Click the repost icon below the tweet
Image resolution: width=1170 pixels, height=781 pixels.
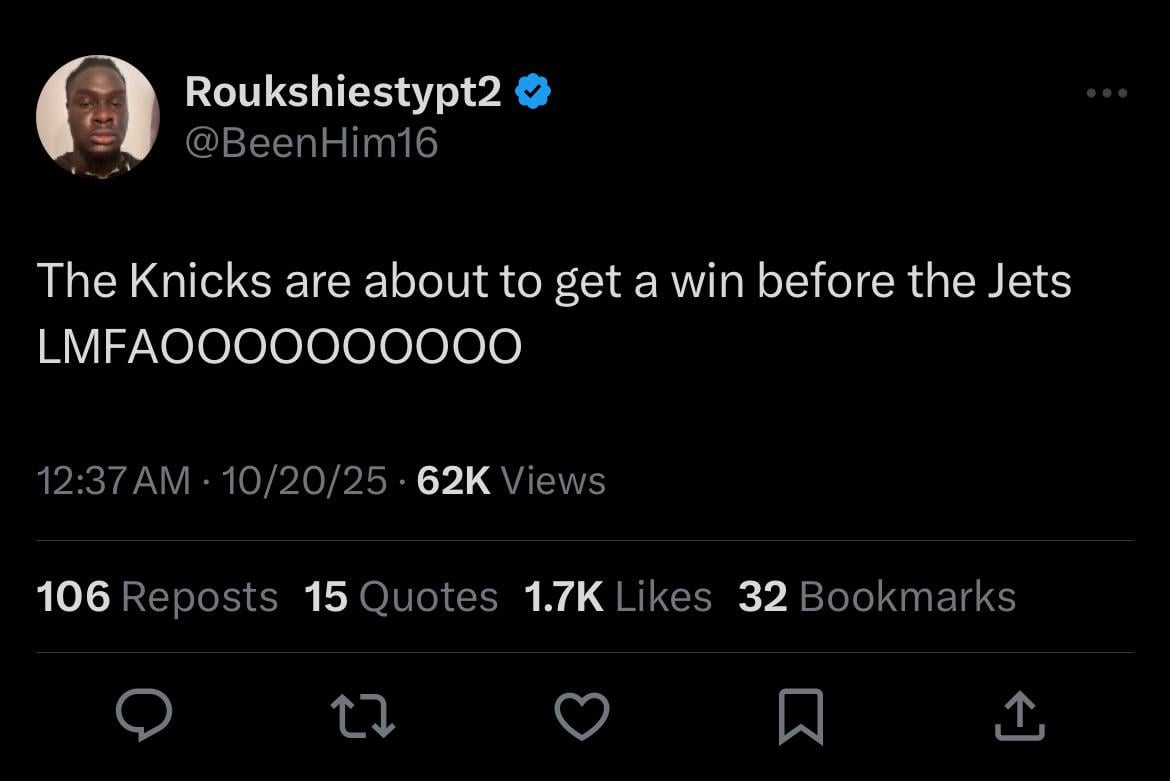364,715
